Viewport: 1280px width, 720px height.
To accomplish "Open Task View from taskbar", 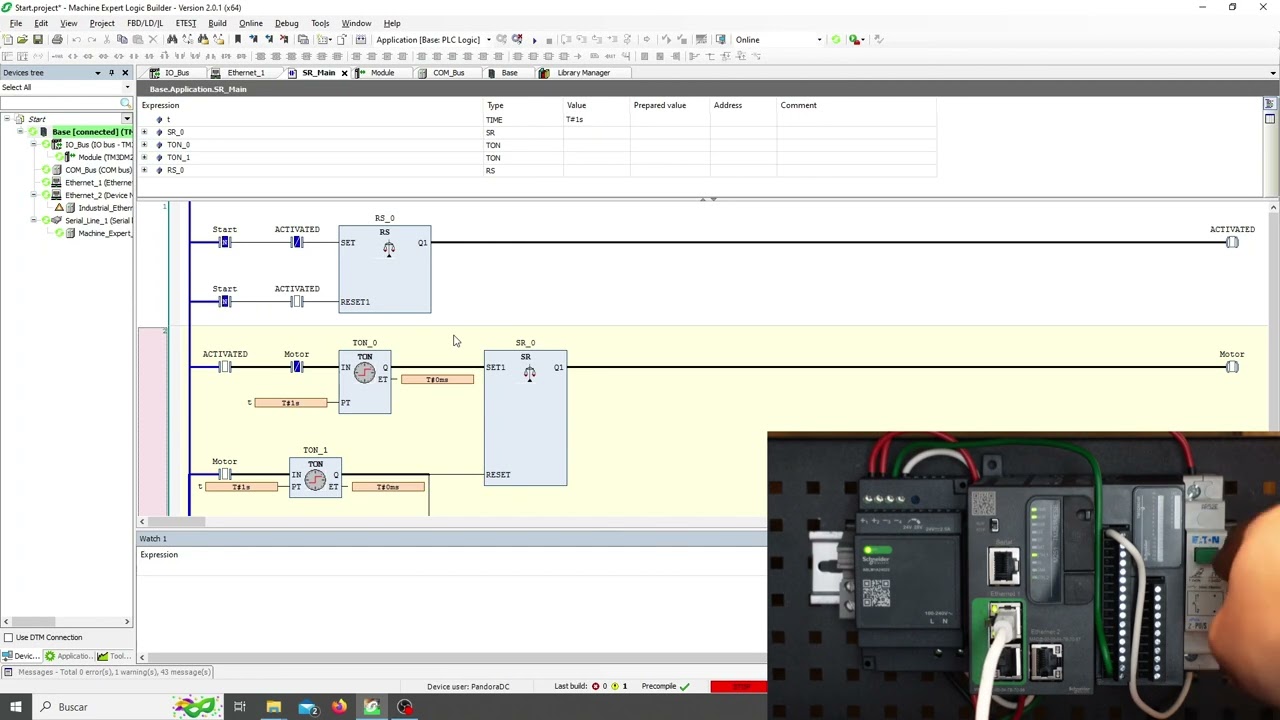I will (x=240, y=707).
